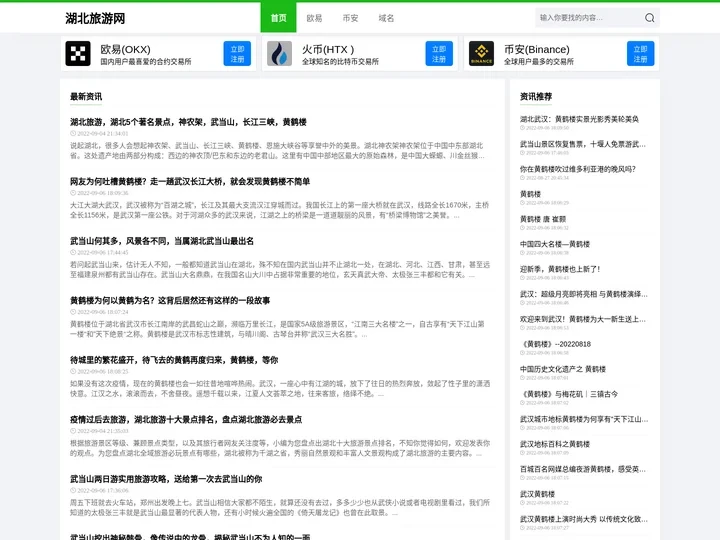Viewport: 720px width, 540px height.
Task: Click the search magnifier icon
Action: point(649,18)
